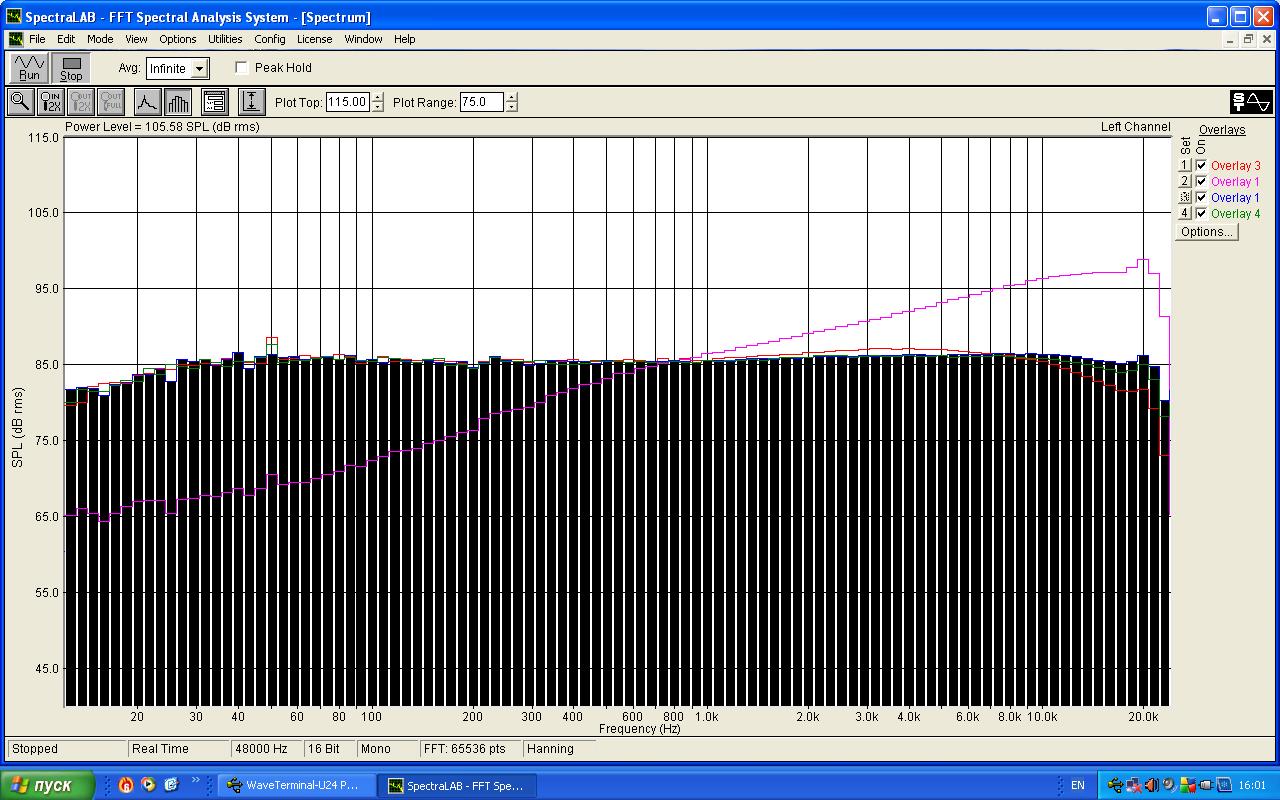Enable the Peak Hold checkbox
This screenshot has height=800, width=1280.
tap(242, 68)
